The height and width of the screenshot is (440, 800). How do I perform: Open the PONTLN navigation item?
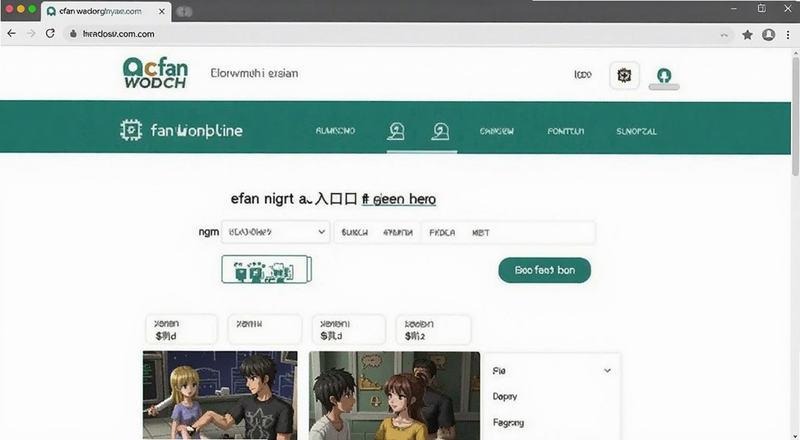click(565, 131)
